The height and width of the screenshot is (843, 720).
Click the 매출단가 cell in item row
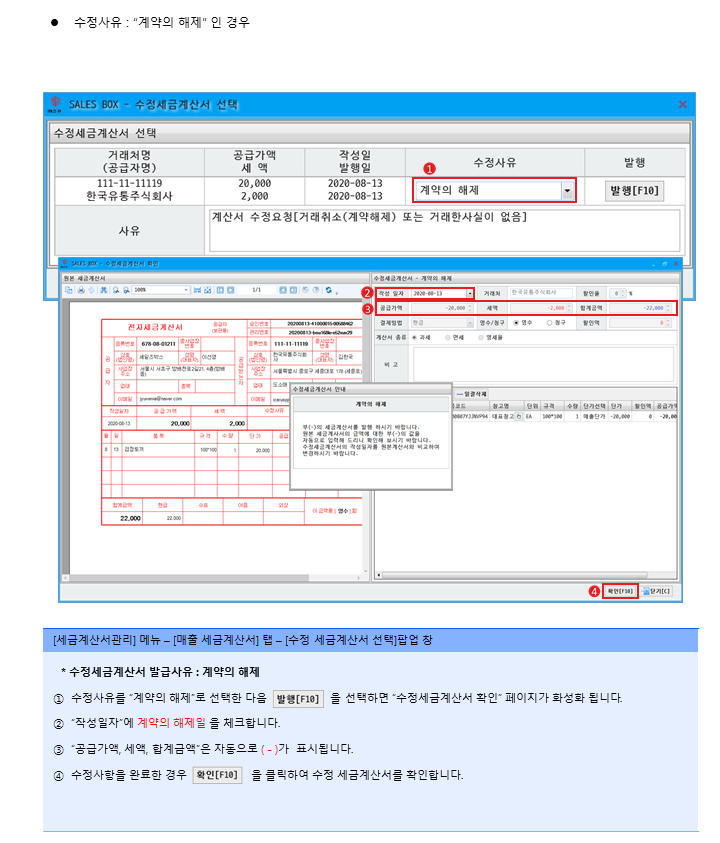[x=595, y=416]
